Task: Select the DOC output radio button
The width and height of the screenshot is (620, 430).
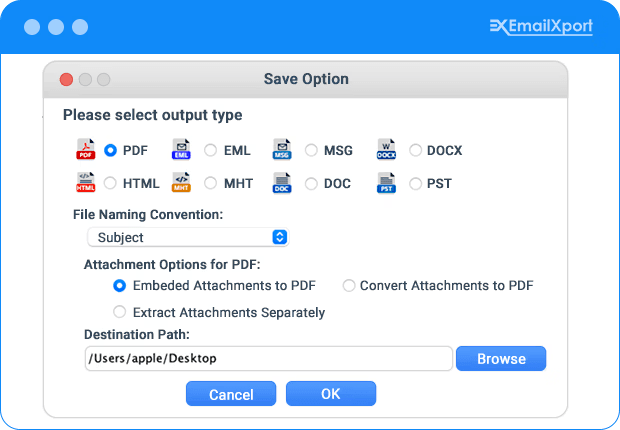Action: (x=311, y=184)
